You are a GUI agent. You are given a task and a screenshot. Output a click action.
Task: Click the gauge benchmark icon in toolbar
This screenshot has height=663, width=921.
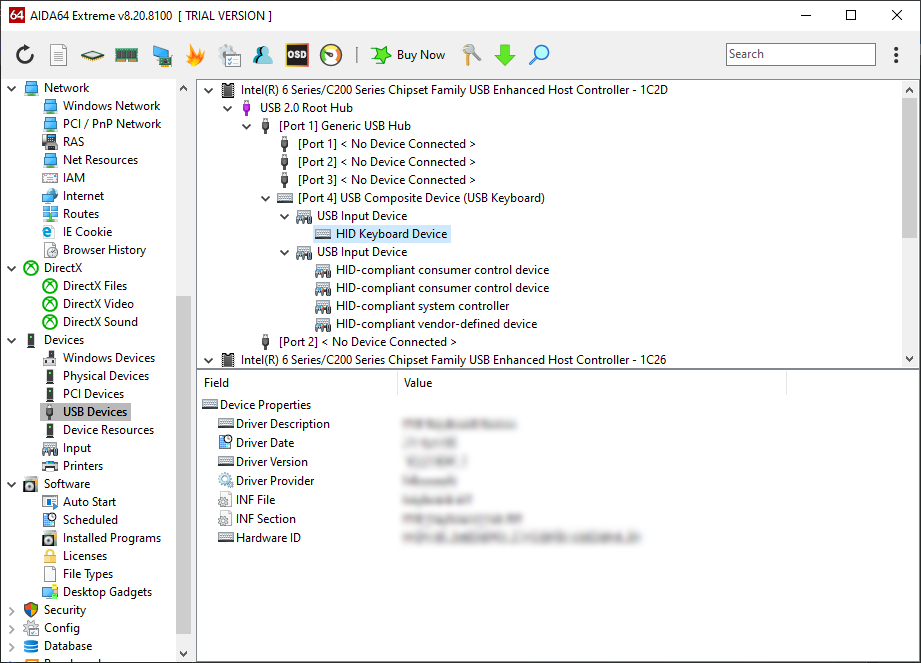(331, 55)
